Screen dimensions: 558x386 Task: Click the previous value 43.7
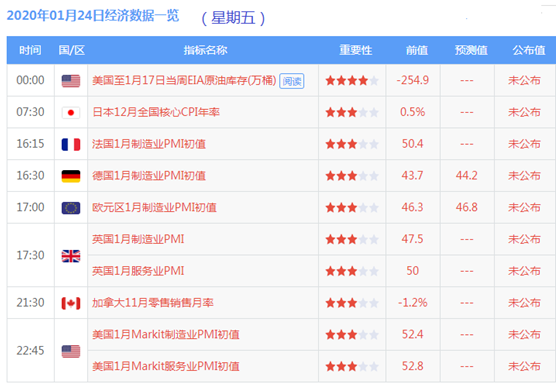413,175
